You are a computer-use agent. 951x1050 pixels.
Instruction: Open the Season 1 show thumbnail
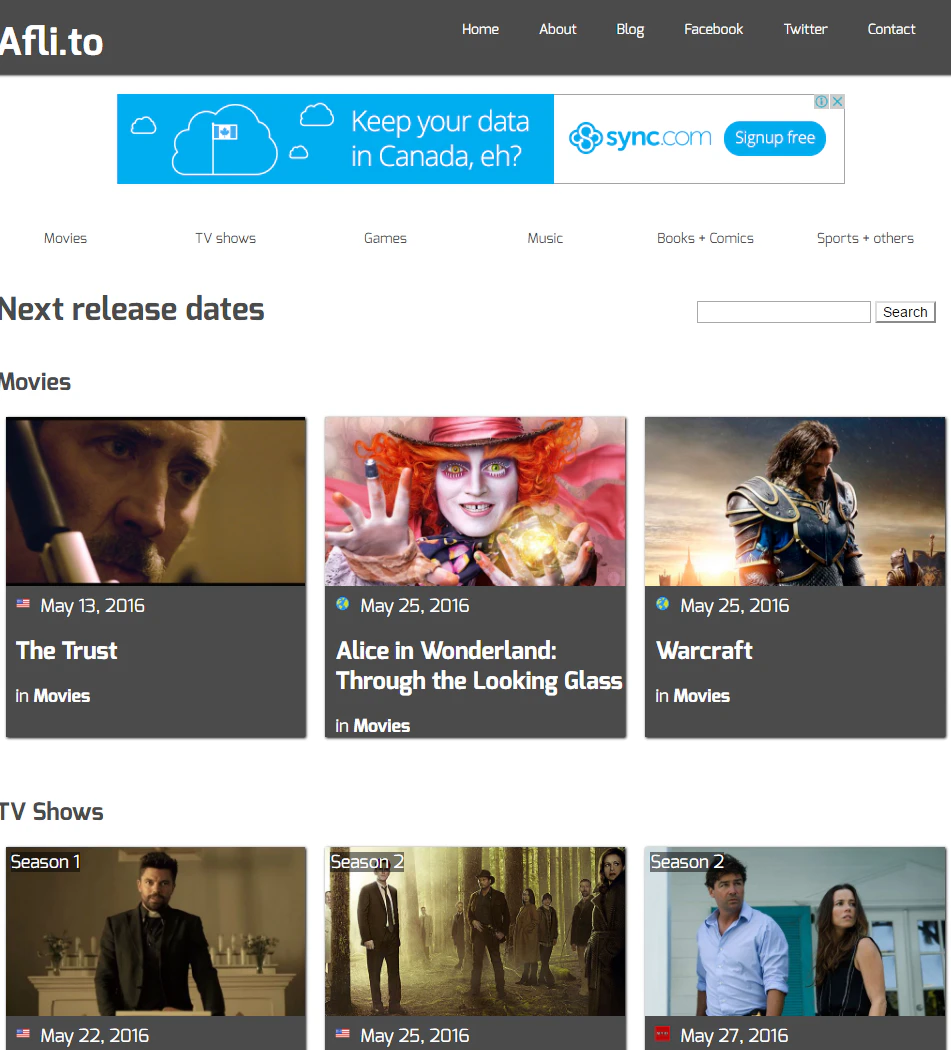coord(156,931)
